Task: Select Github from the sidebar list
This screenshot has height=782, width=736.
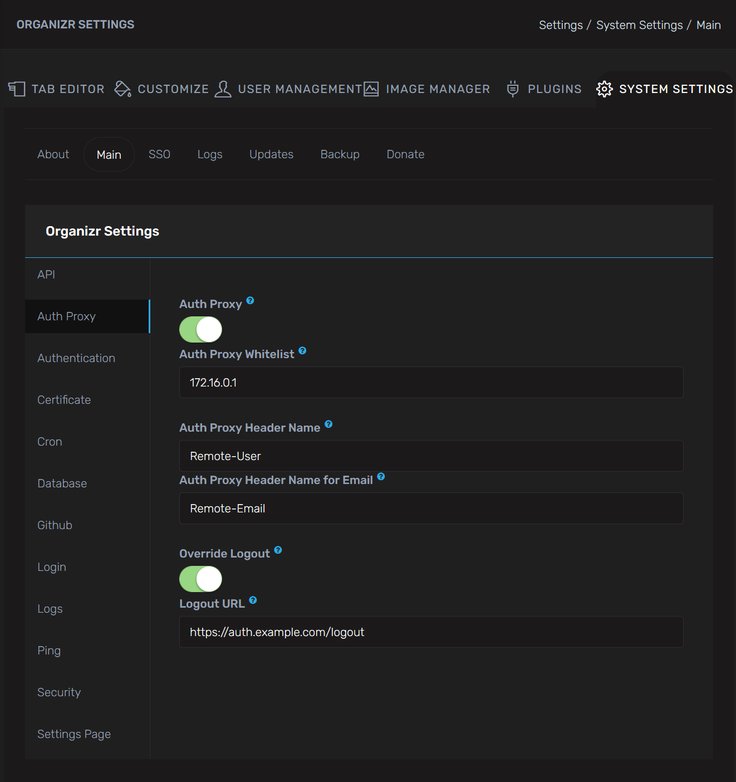Action: click(55, 525)
